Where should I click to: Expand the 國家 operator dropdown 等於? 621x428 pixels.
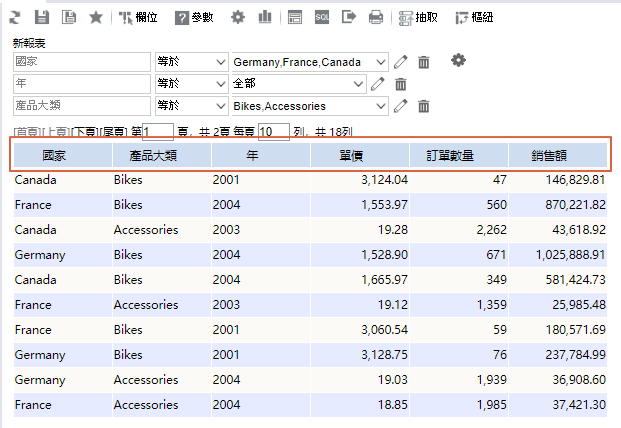pos(191,62)
